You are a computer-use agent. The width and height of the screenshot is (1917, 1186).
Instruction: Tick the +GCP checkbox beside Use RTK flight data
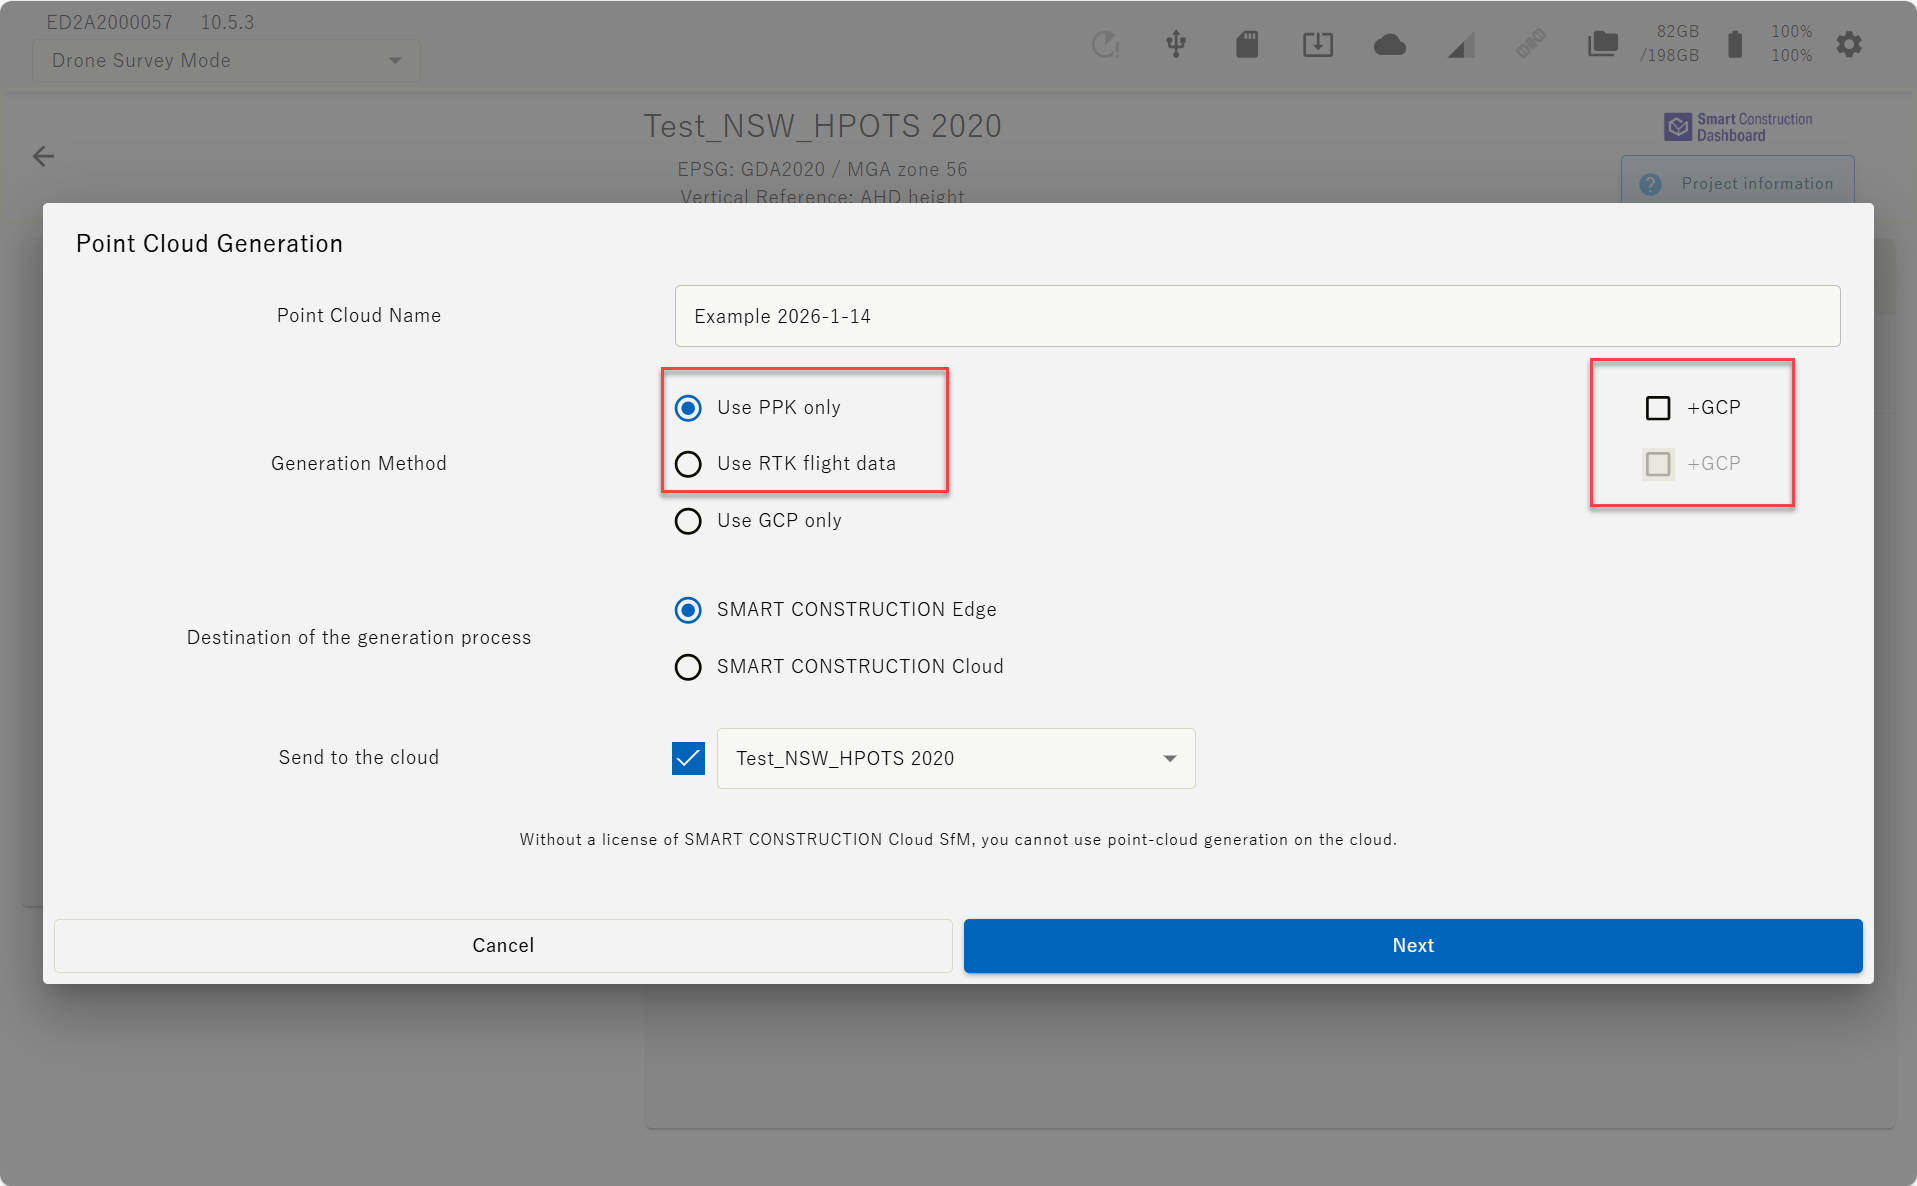click(x=1658, y=464)
